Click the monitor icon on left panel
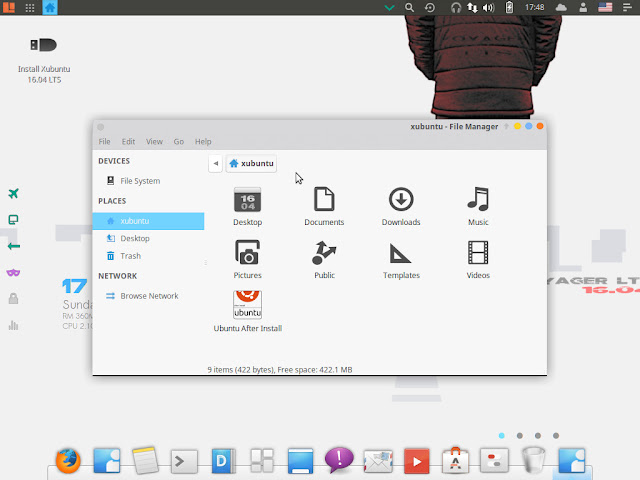The height and width of the screenshot is (480, 640). click(x=13, y=220)
